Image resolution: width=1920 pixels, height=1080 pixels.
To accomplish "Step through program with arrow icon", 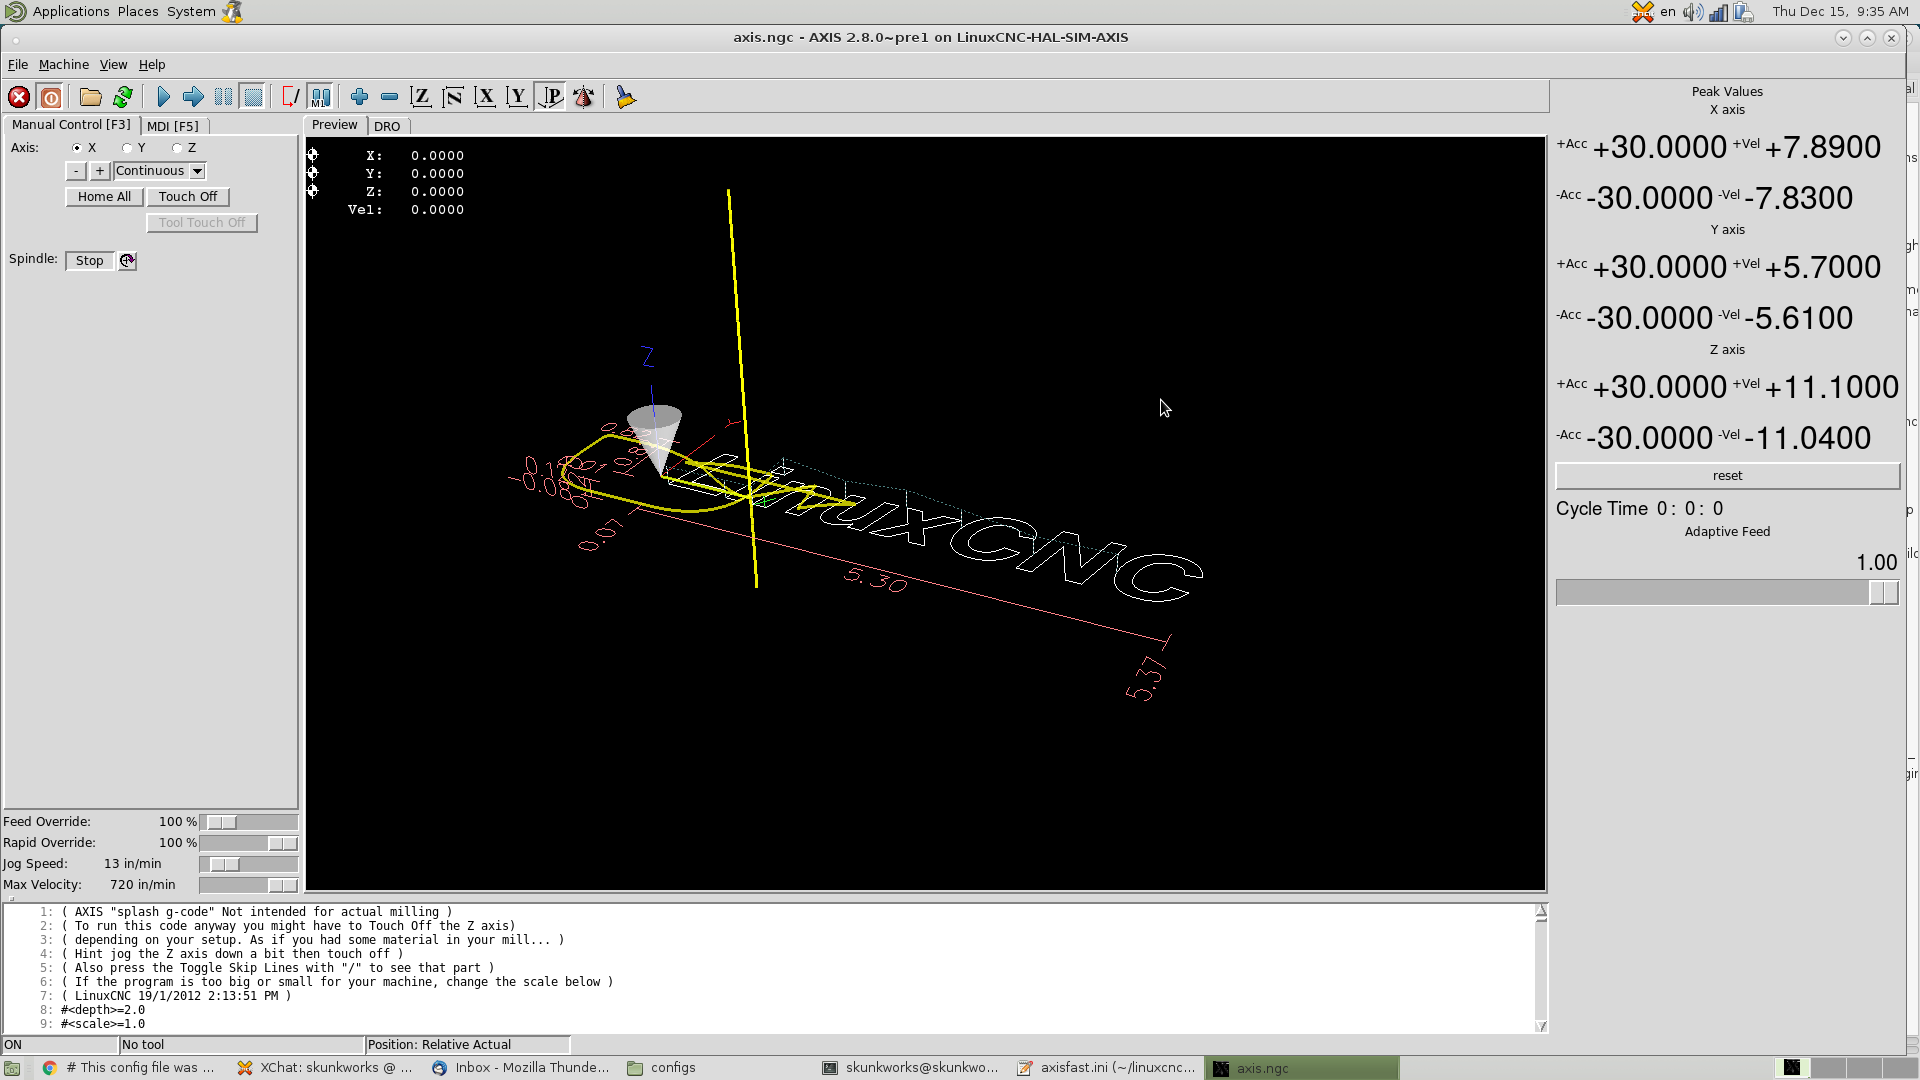I will click(193, 97).
